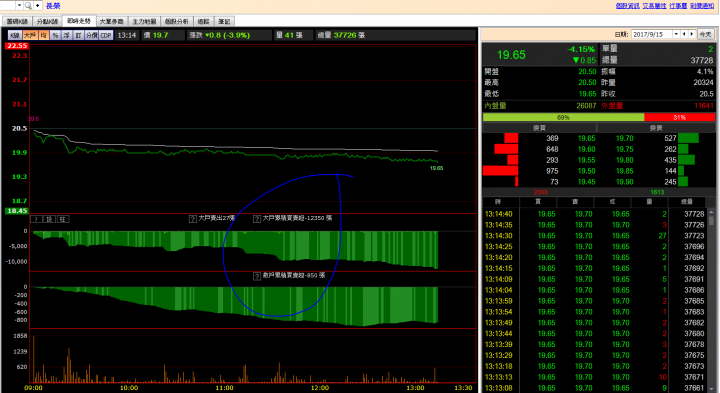
Task: Click the 分價 price distribution button
Action: pyautogui.click(x=92, y=35)
